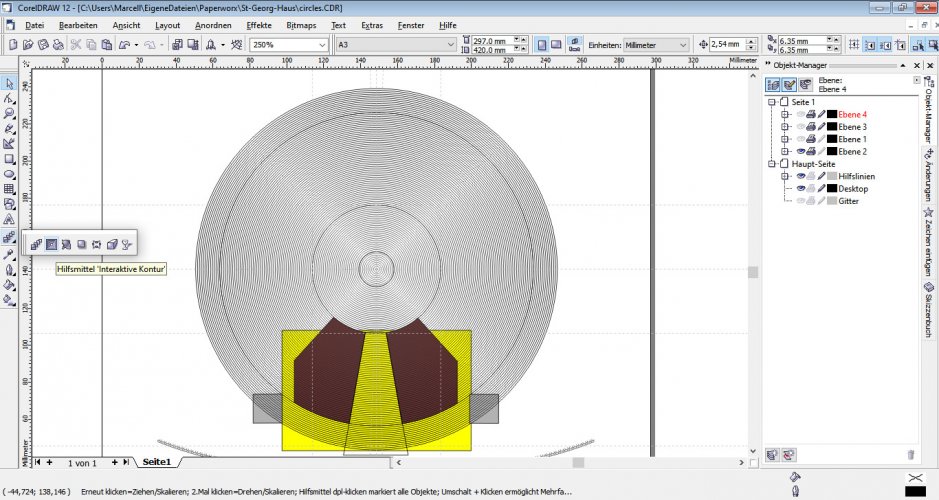Viewport: 939px width, 500px height.
Task: Switch to the Seite1 page tab
Action: tap(156, 462)
